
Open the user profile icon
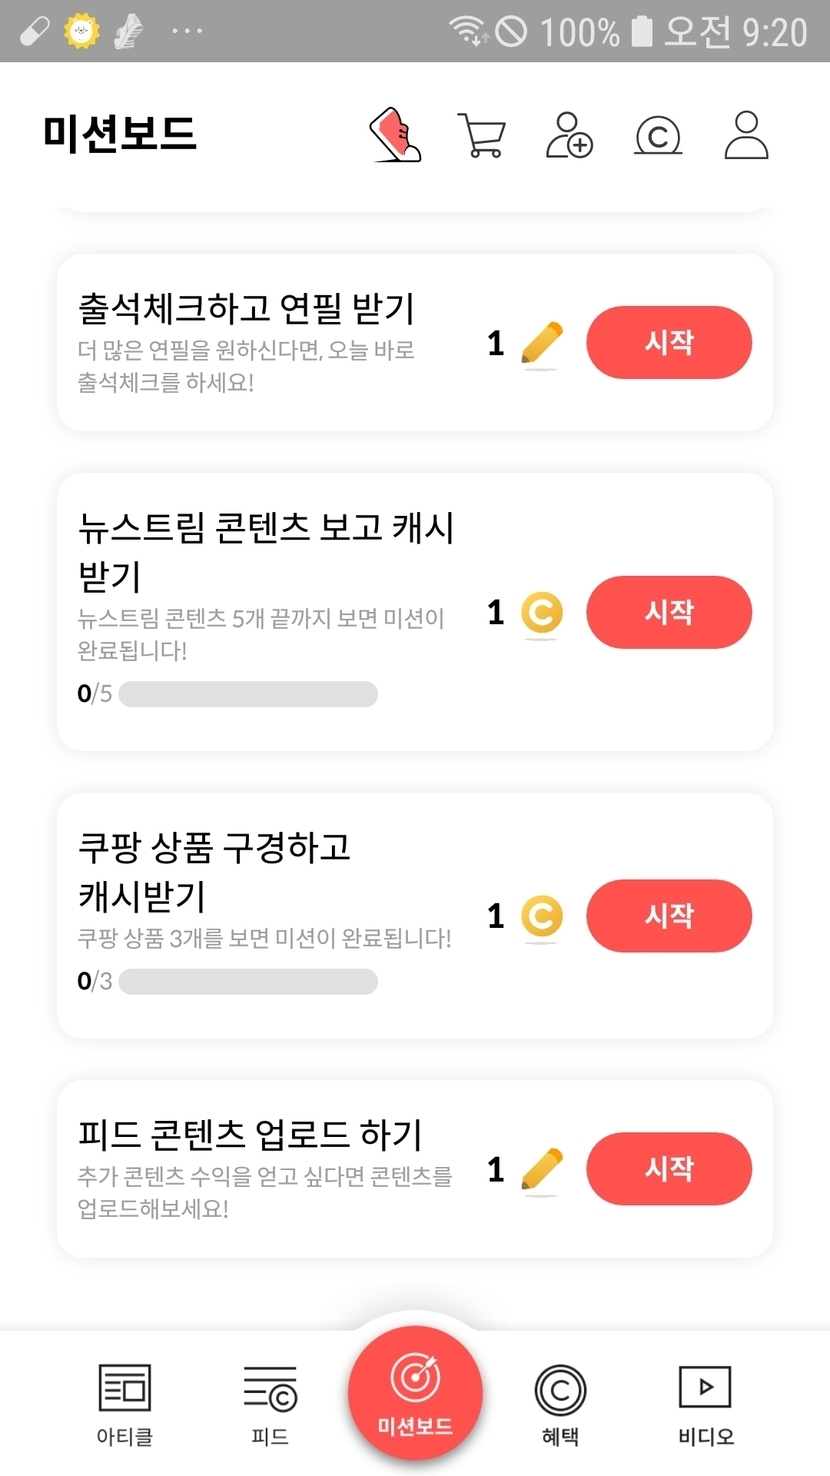(x=746, y=135)
